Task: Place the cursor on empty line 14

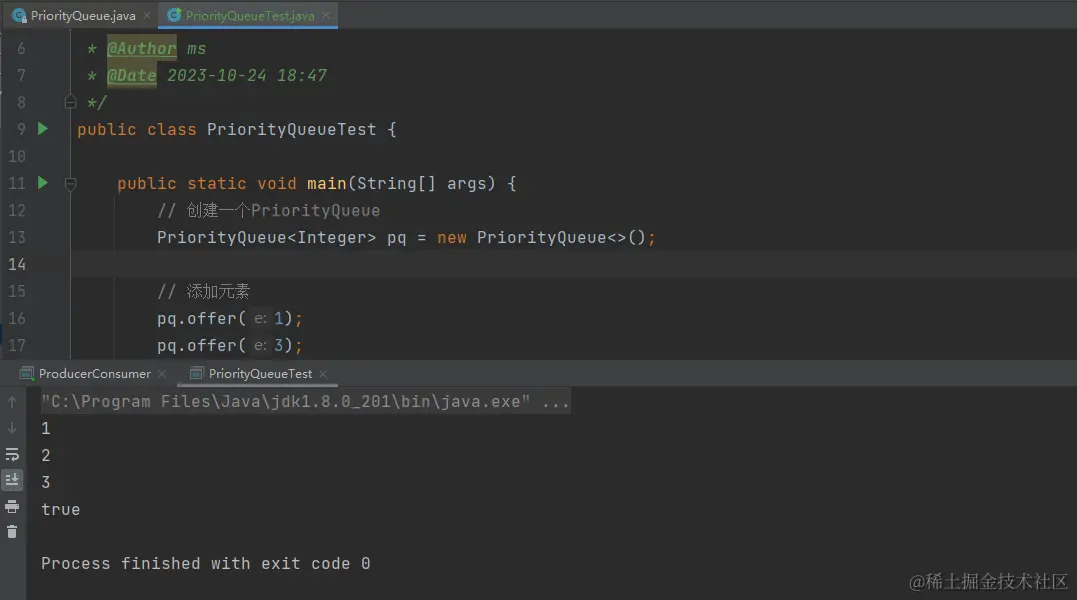Action: pos(574,264)
